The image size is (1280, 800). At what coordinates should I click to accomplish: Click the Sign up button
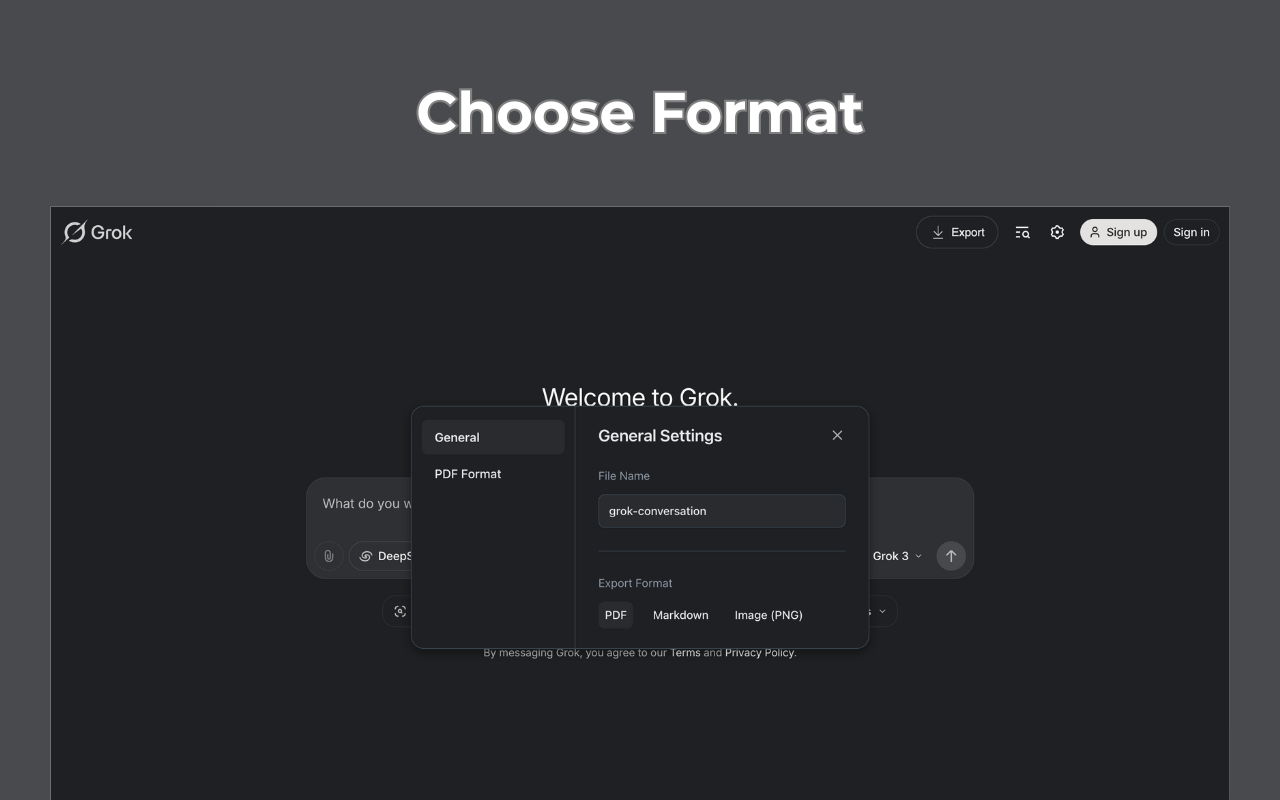[1118, 232]
